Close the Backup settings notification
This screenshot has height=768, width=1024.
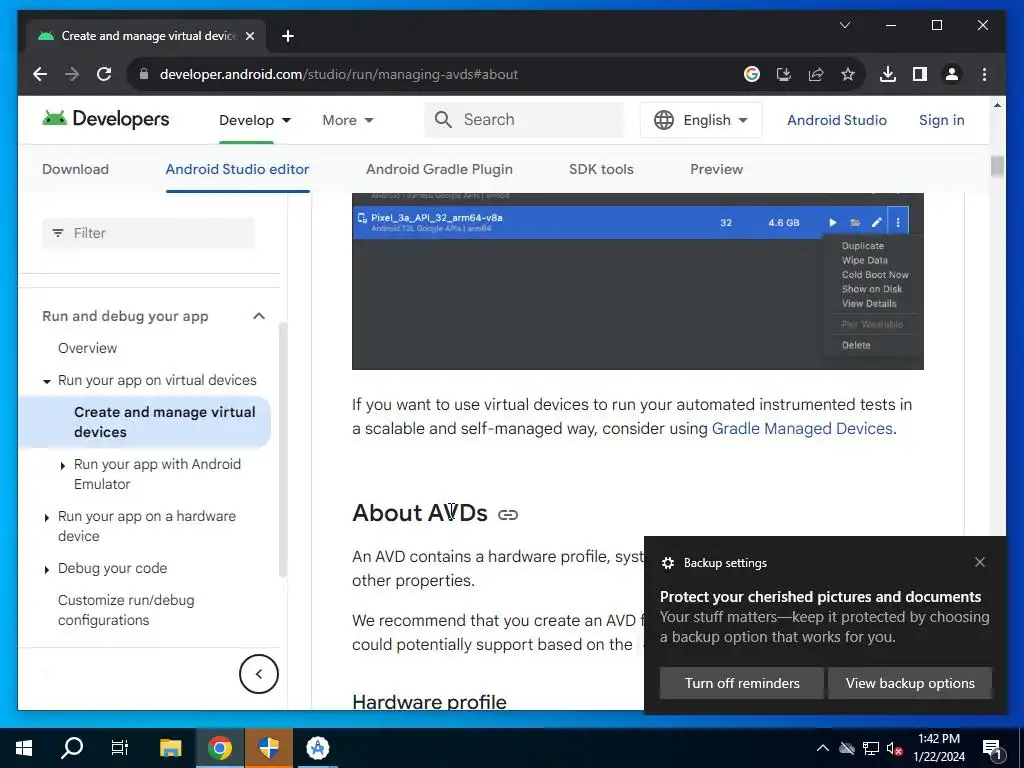click(980, 562)
